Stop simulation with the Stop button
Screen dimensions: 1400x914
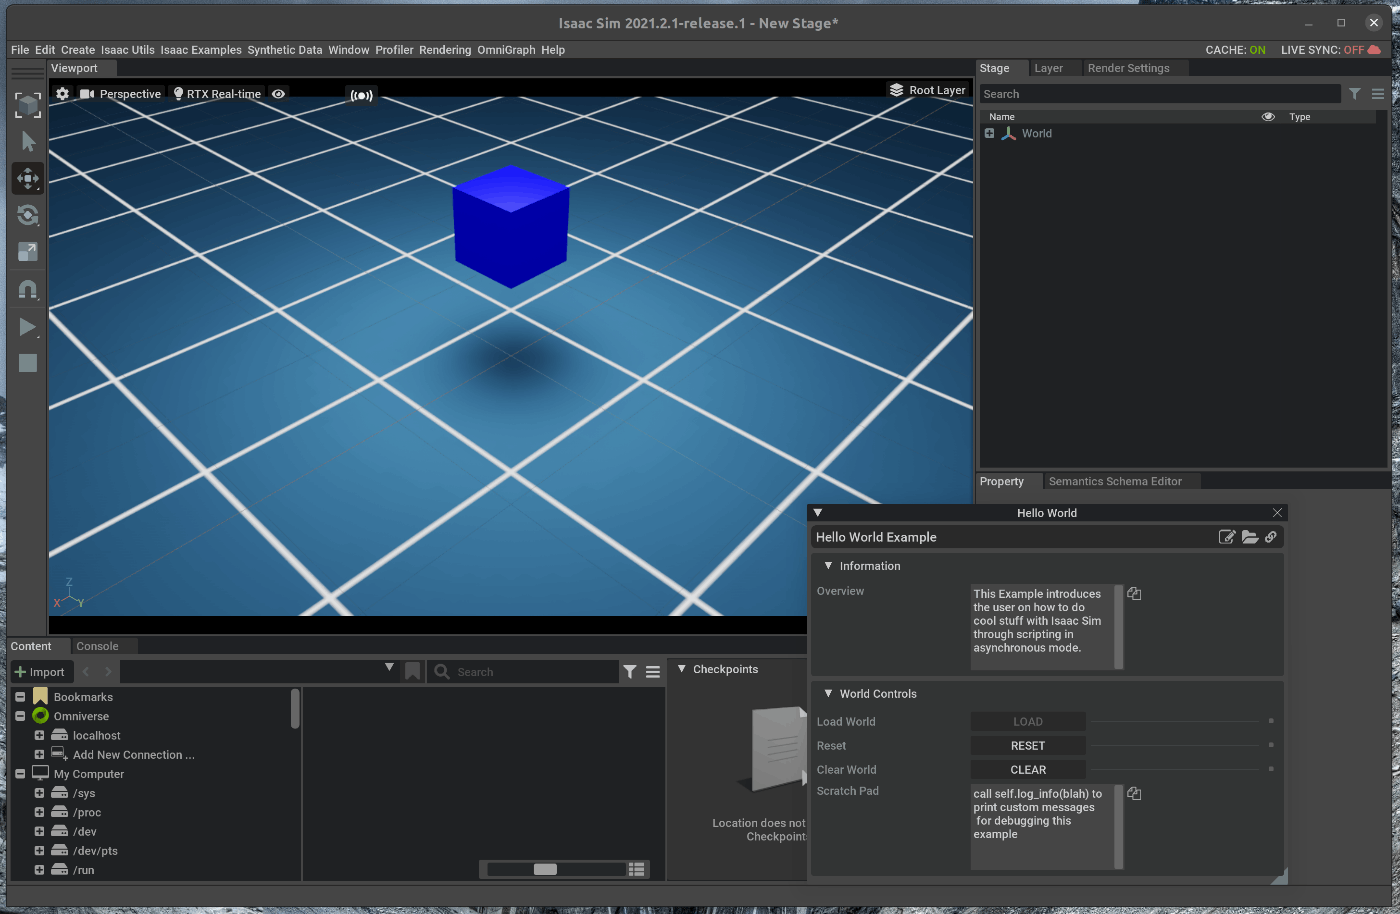[x=28, y=363]
